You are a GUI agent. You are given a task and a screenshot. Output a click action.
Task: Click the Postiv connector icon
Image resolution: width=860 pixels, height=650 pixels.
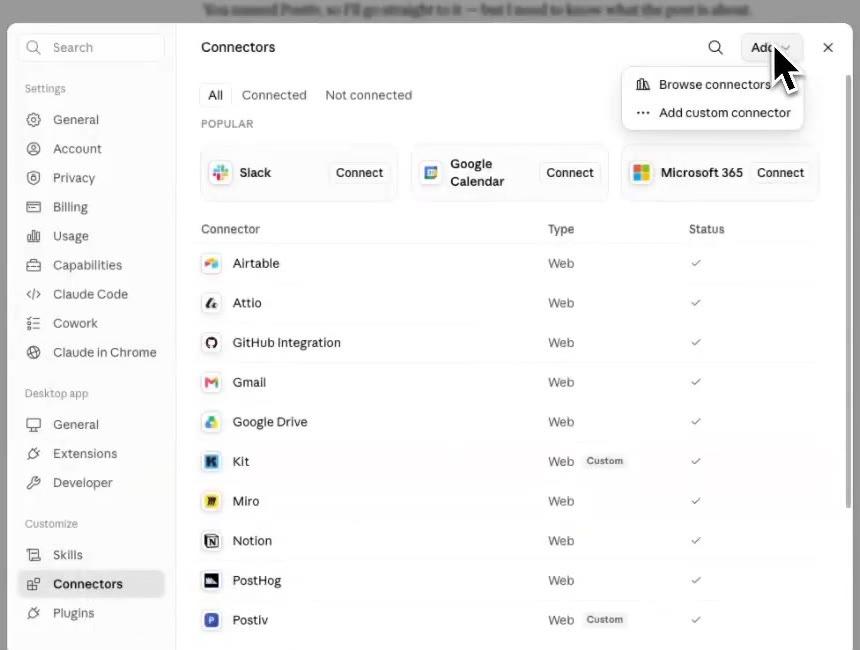coord(211,620)
